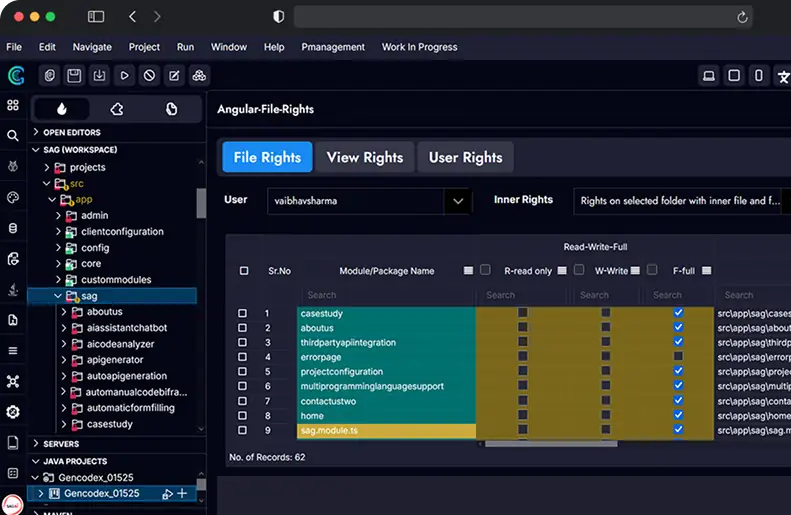Expand the OPEN EDITORS section
This screenshot has width=791, height=515.
[x=36, y=132]
